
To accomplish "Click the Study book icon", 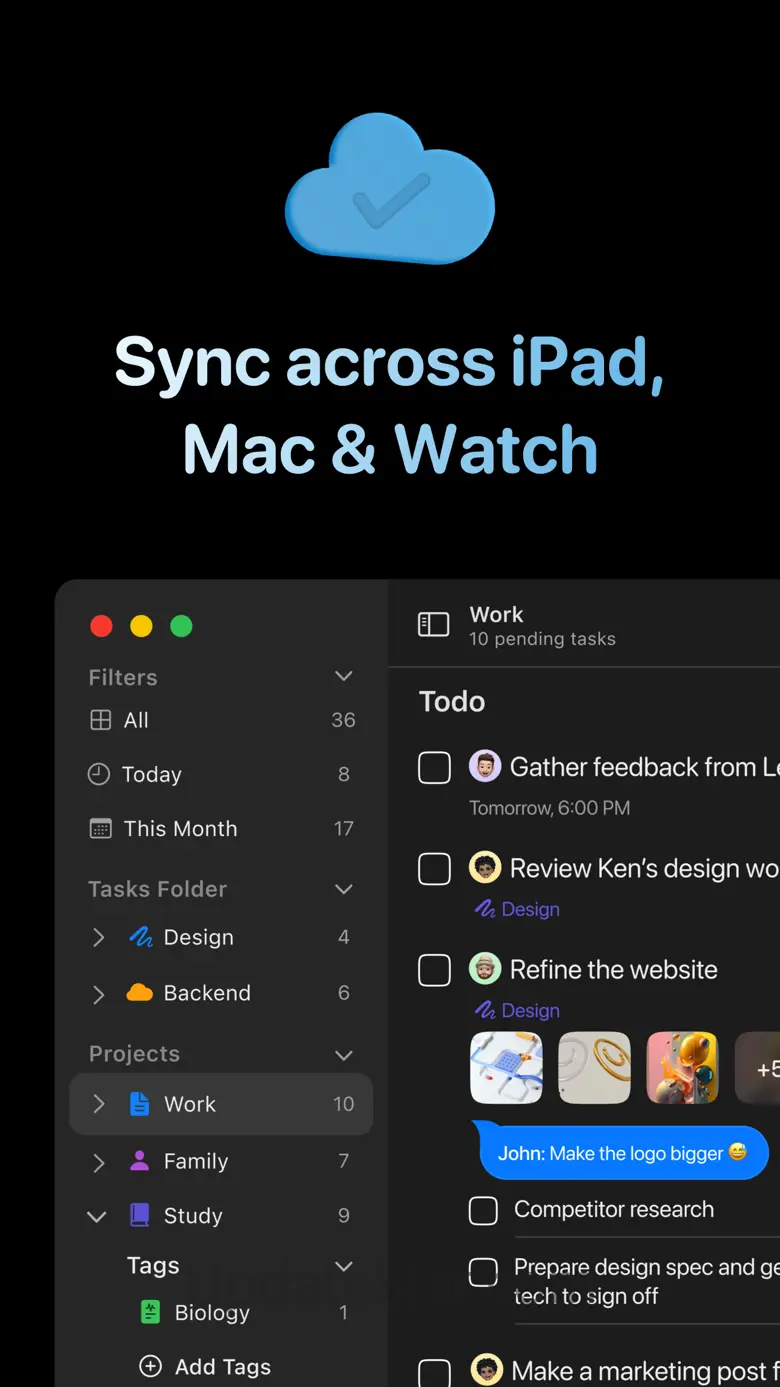I will 140,1216.
